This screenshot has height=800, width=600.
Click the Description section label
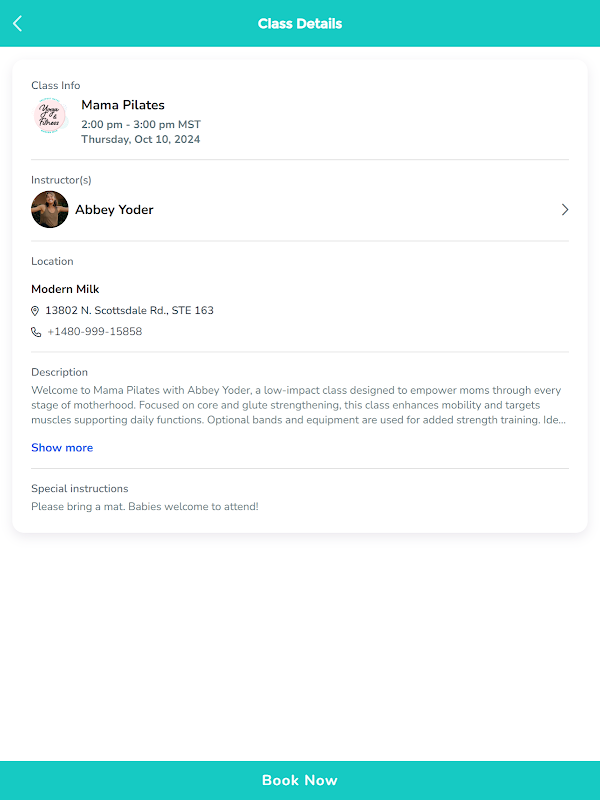click(59, 372)
